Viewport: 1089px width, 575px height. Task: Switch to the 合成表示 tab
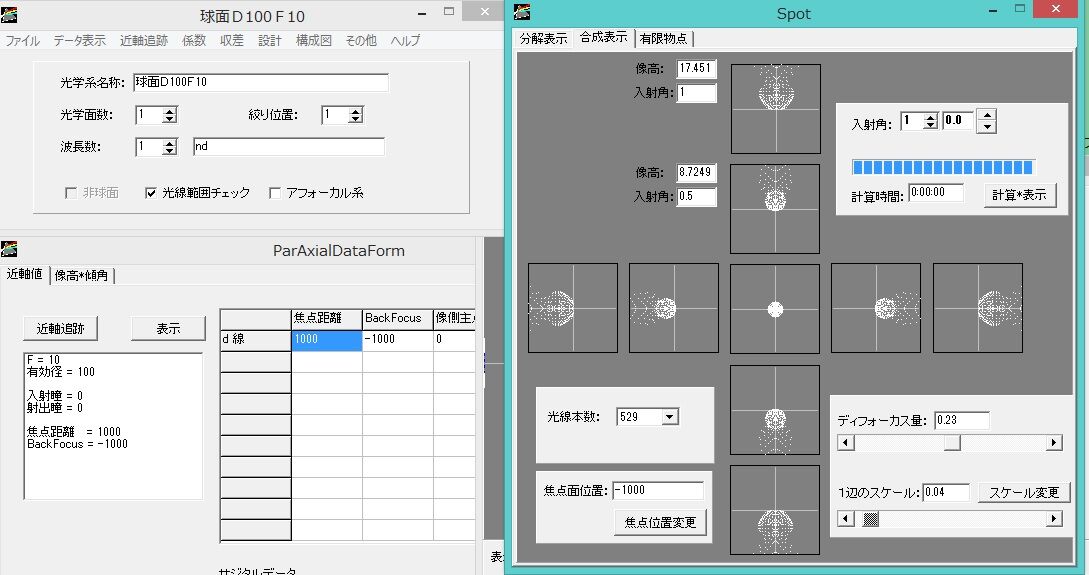coord(604,37)
